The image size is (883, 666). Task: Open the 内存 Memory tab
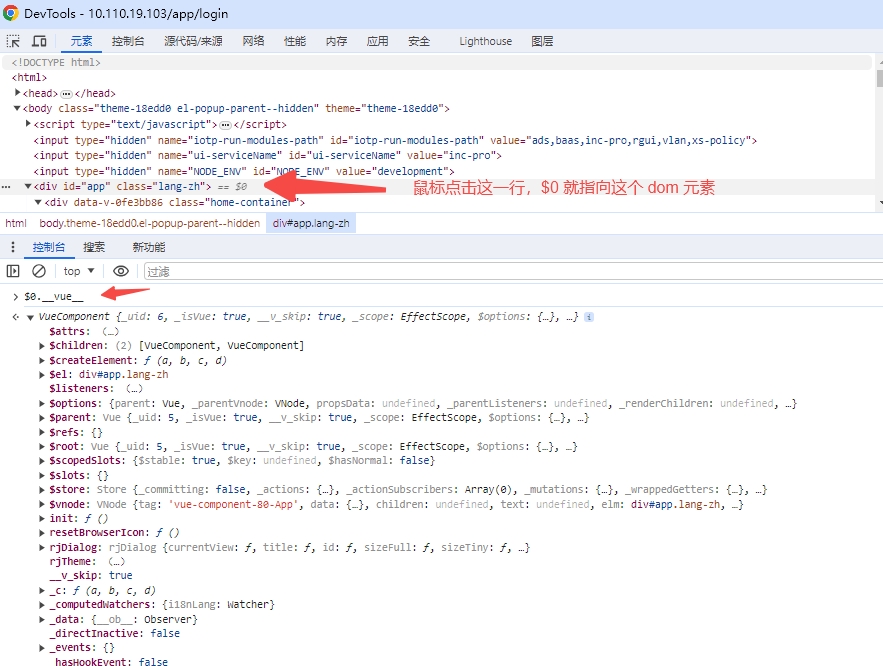pos(336,41)
